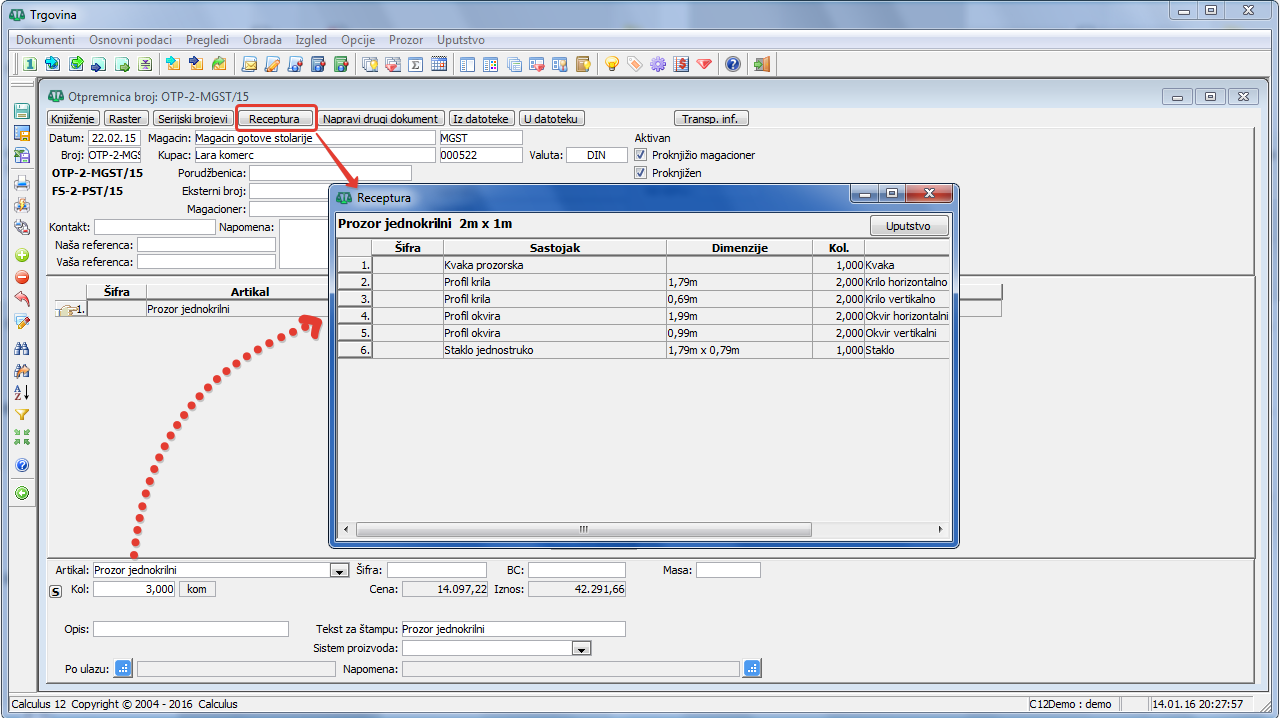Expand the Artikal dropdown

[338, 571]
